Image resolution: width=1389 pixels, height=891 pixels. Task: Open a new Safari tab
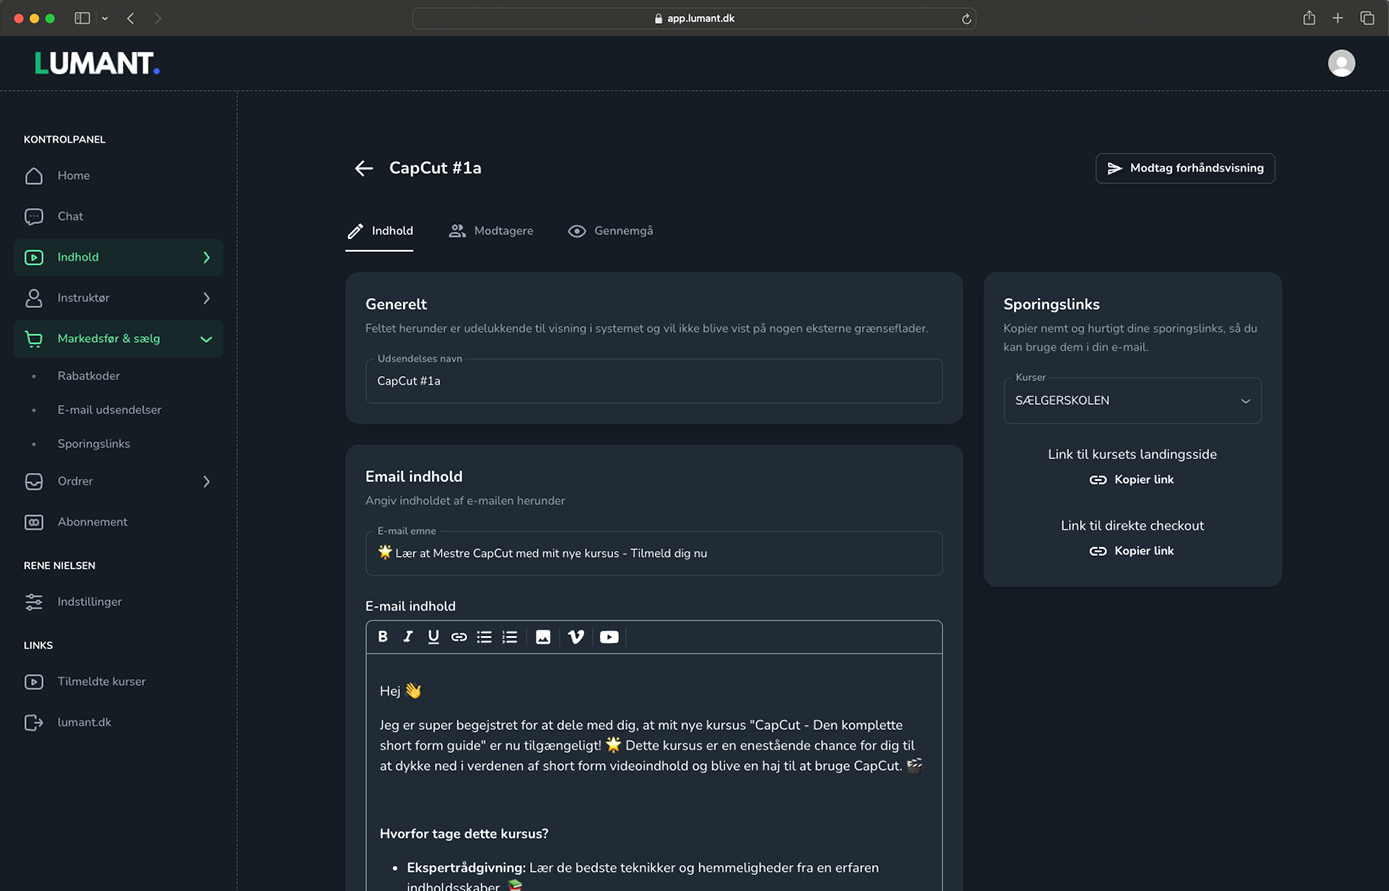1337,18
